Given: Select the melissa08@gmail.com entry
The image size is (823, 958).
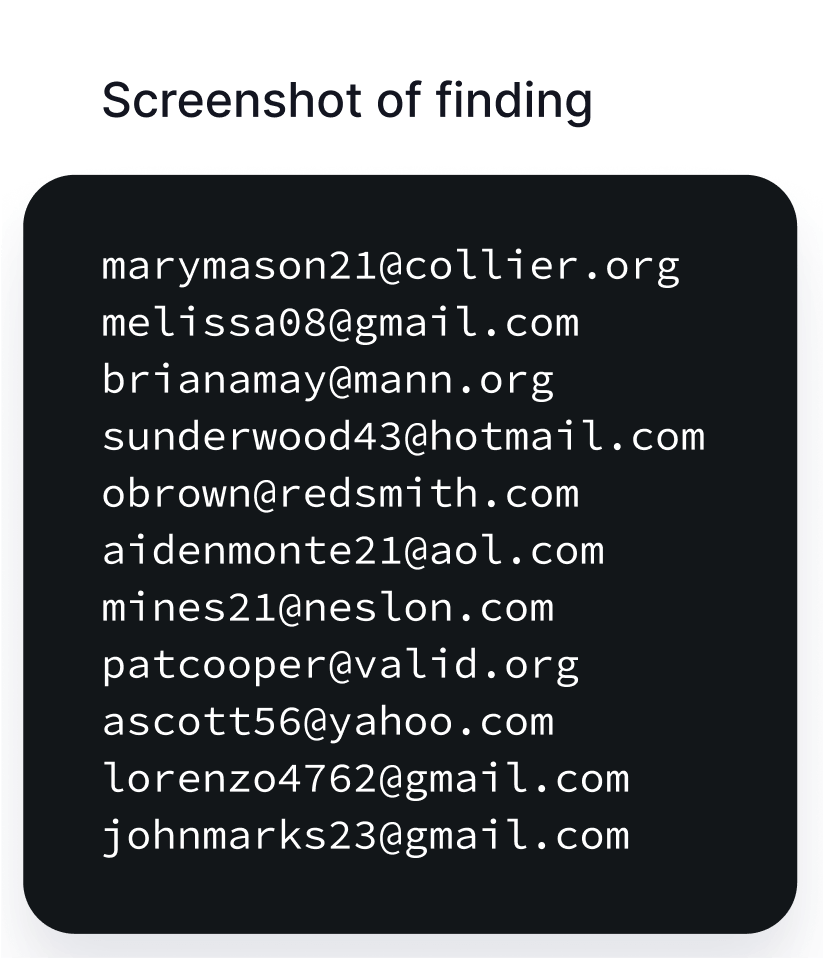Looking at the screenshot, I should 340,323.
